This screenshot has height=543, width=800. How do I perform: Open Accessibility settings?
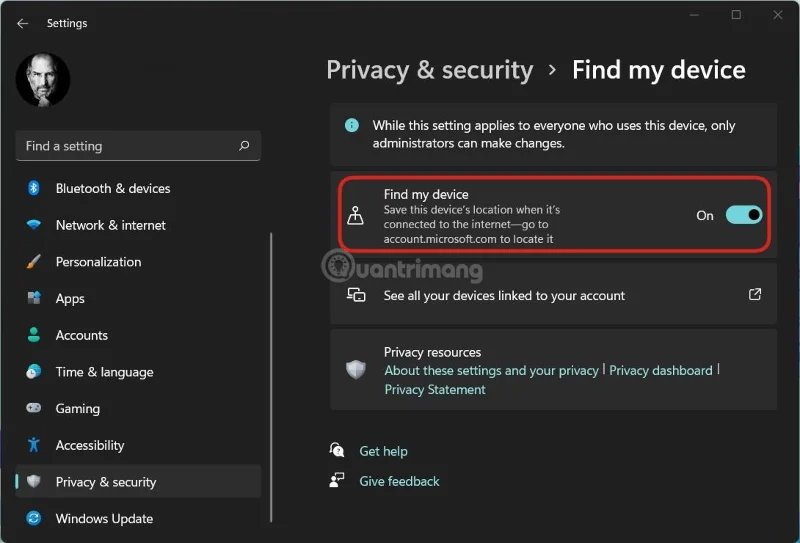[90, 446]
